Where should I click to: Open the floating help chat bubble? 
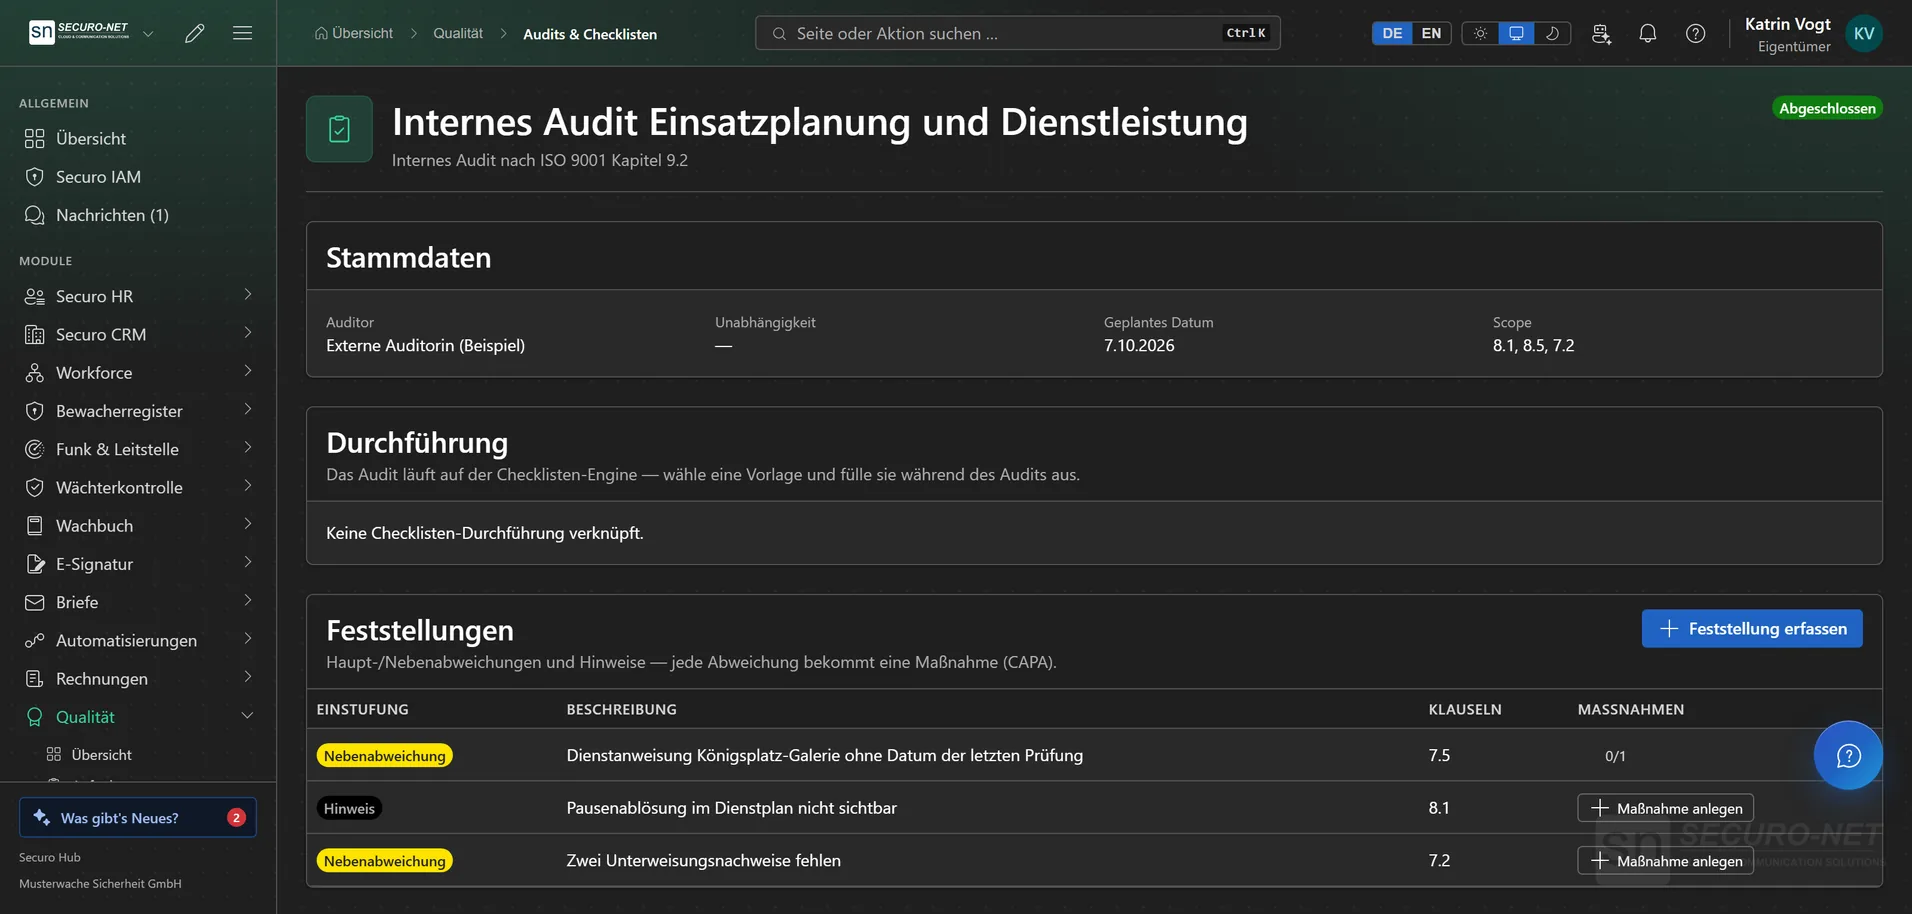coord(1848,755)
